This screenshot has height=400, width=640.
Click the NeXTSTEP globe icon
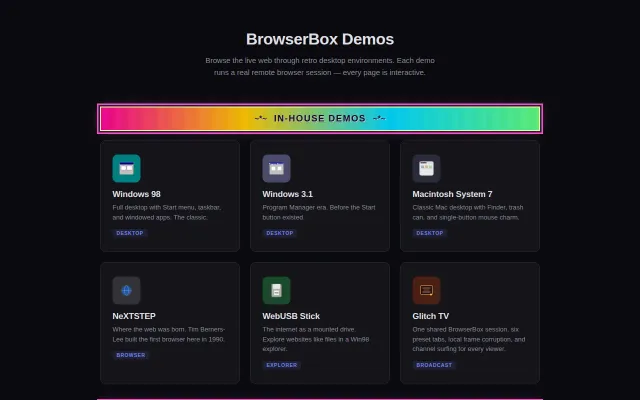[127, 290]
